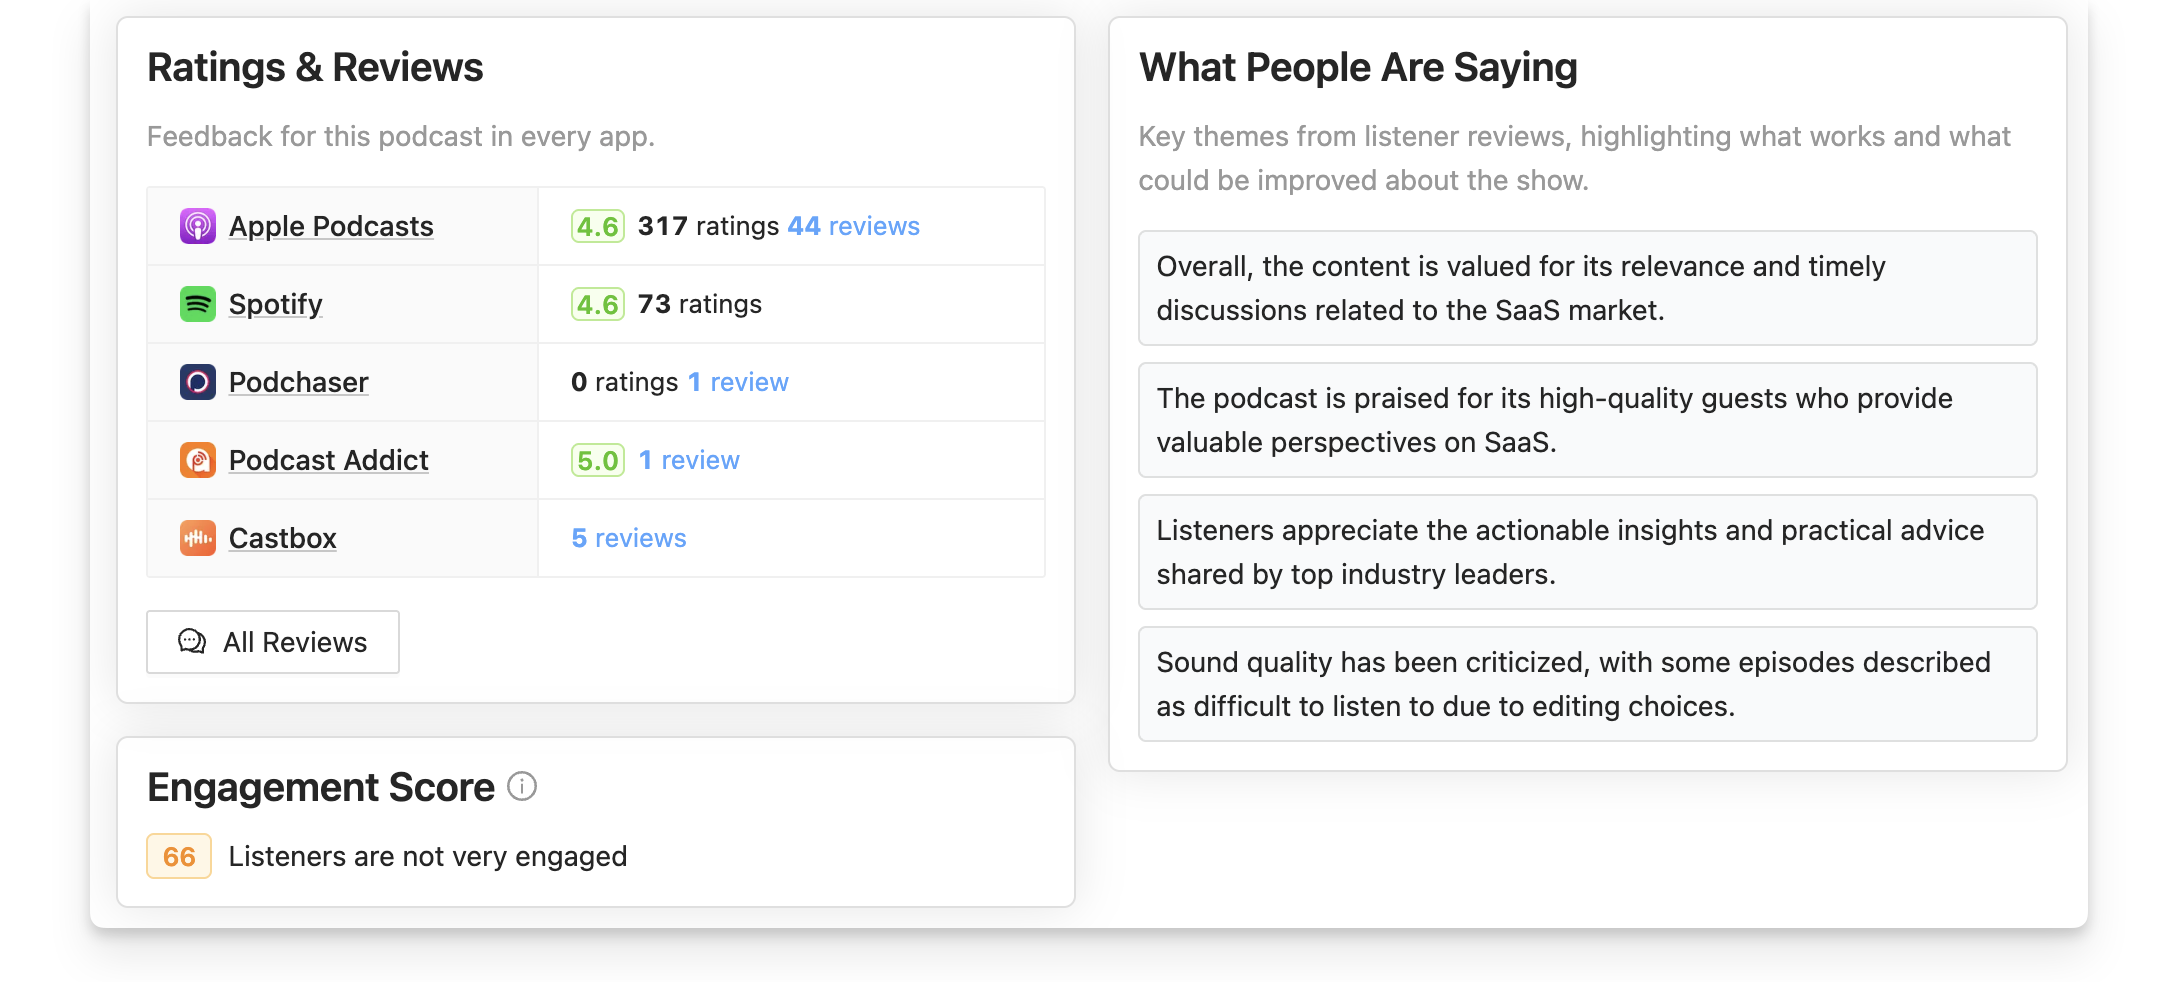Click the Podcast Addict platform icon

pyautogui.click(x=198, y=460)
